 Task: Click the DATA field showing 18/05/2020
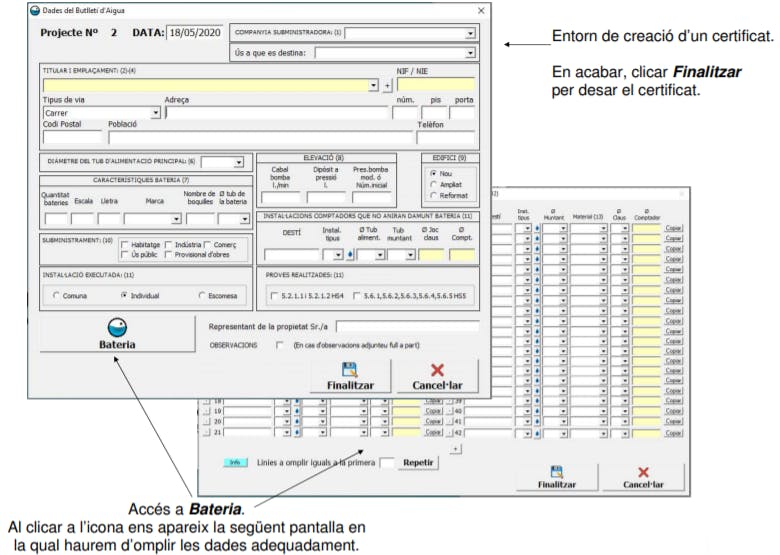[x=195, y=32]
